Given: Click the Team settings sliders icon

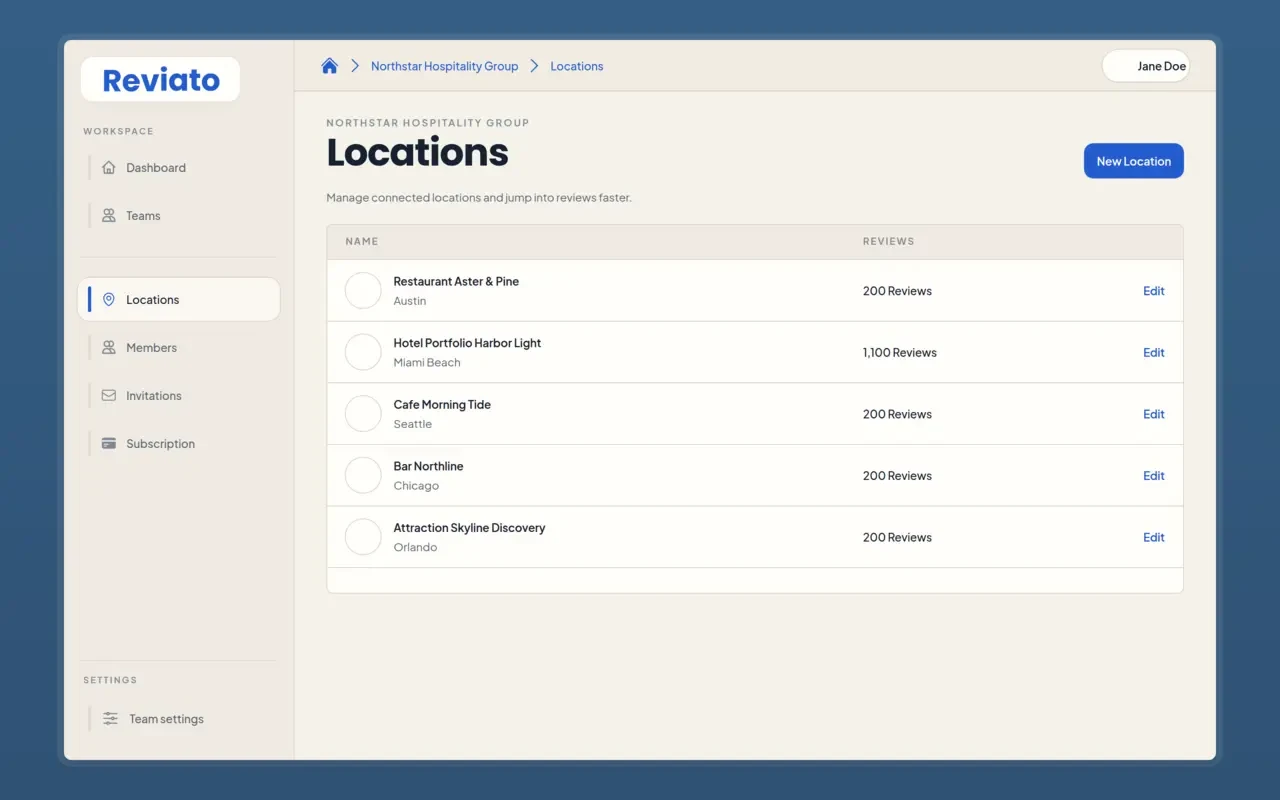Looking at the screenshot, I should 110,719.
